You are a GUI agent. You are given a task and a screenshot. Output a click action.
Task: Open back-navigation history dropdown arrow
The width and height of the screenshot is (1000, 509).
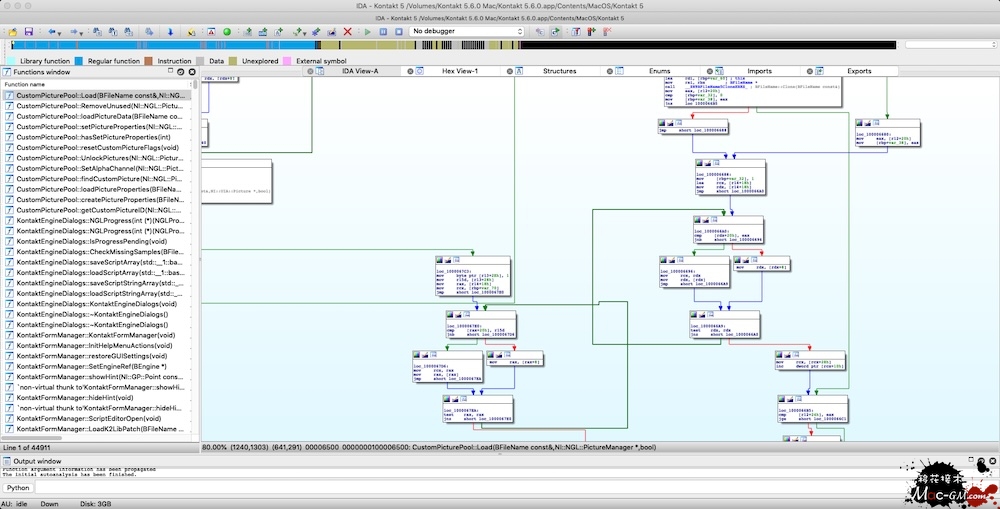(59, 33)
